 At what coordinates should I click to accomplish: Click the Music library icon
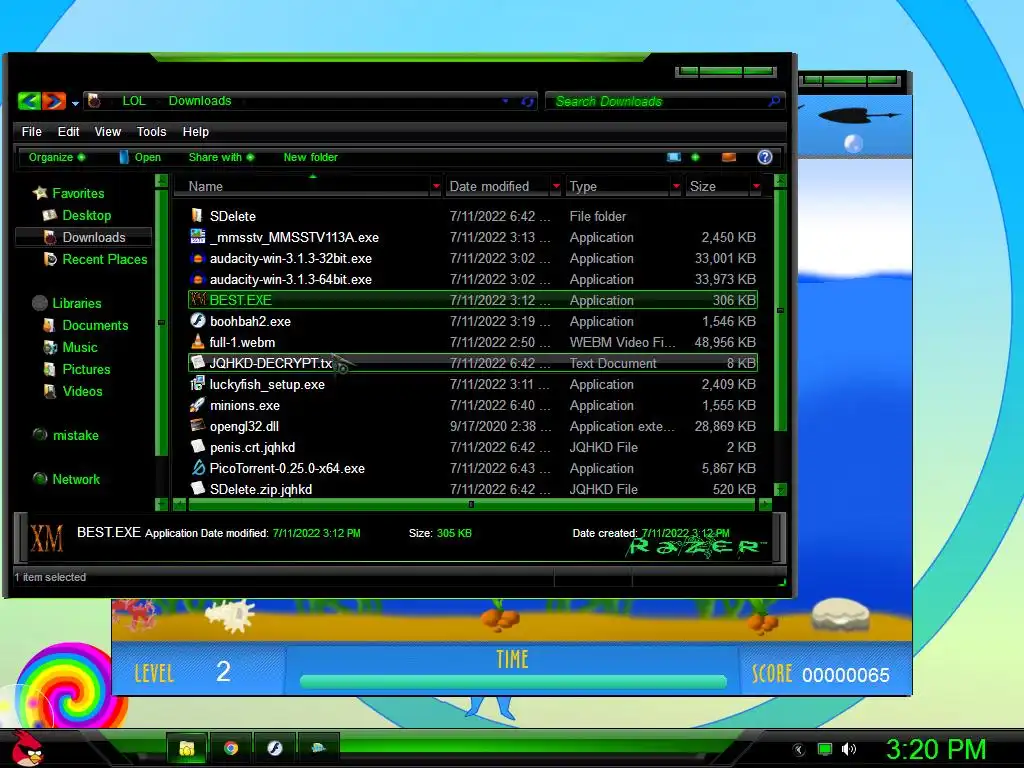click(x=50, y=347)
